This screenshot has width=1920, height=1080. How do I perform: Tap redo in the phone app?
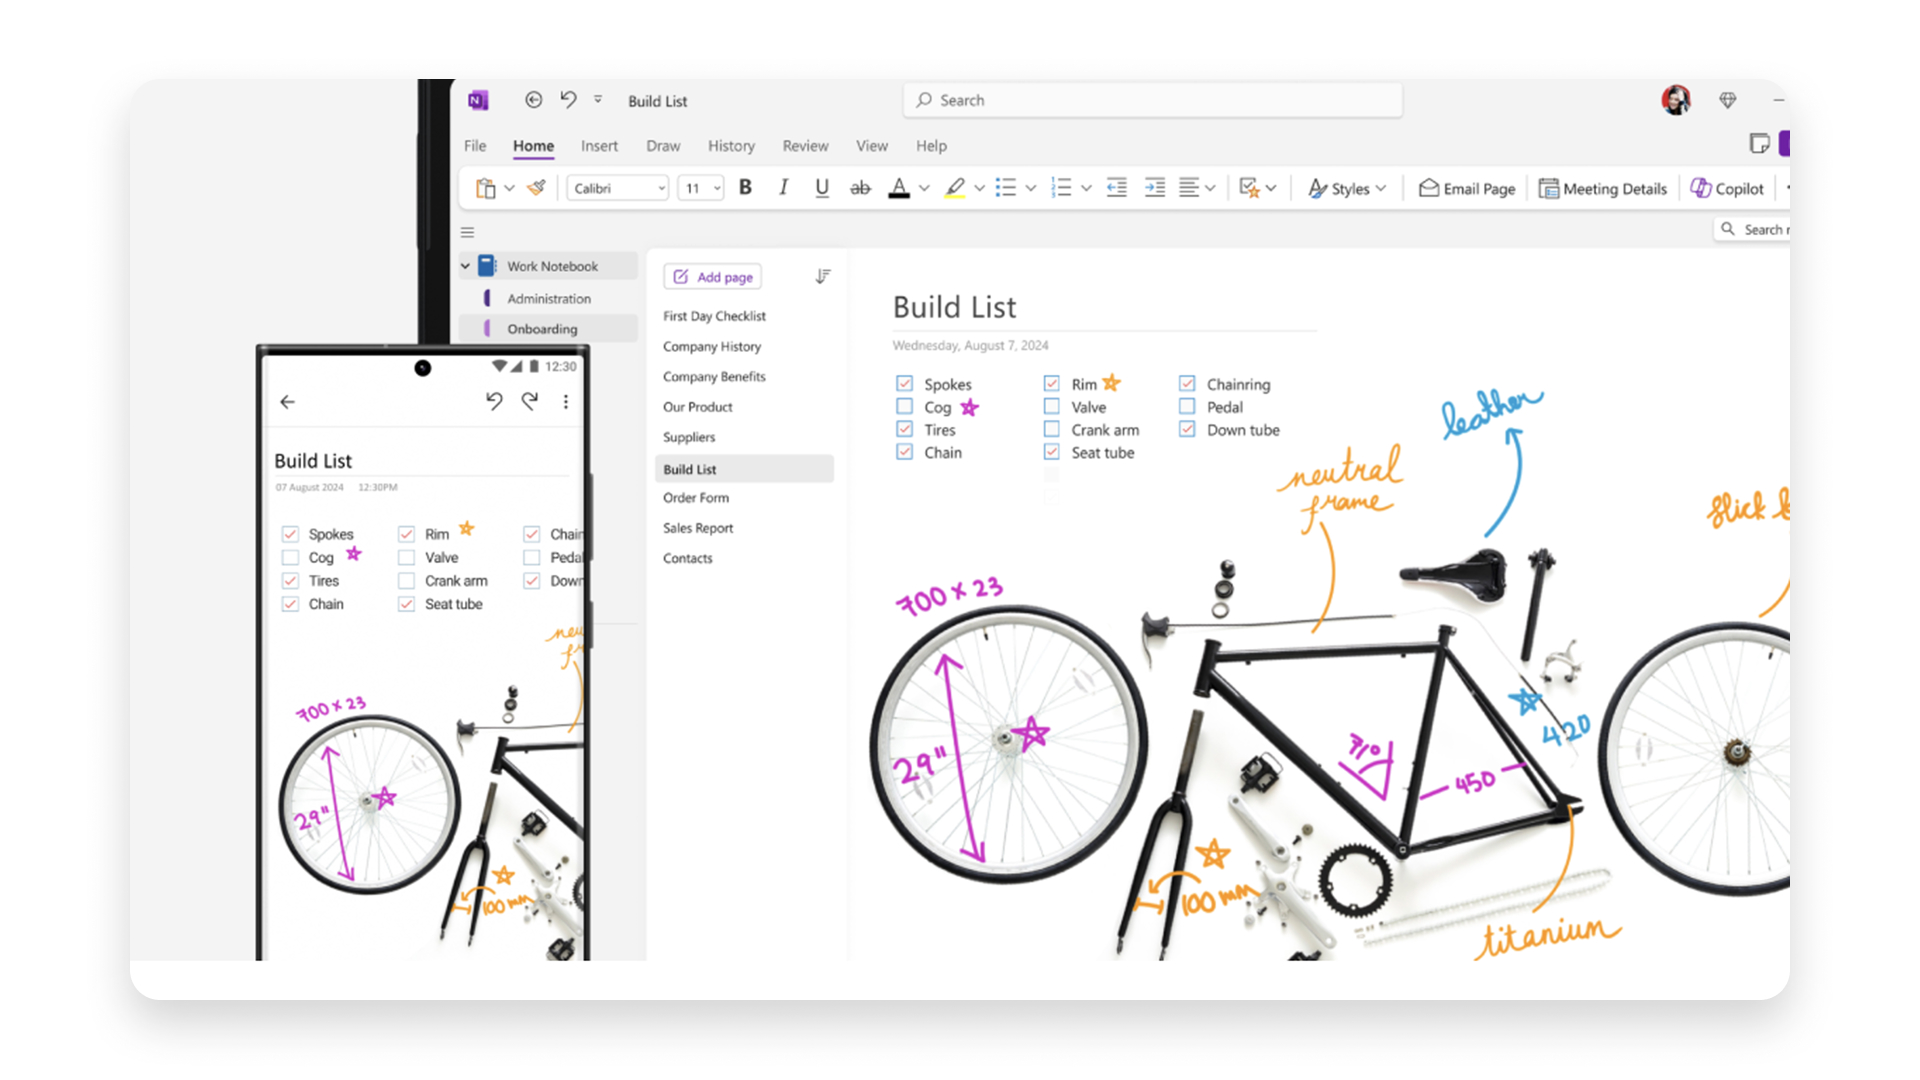click(x=530, y=402)
